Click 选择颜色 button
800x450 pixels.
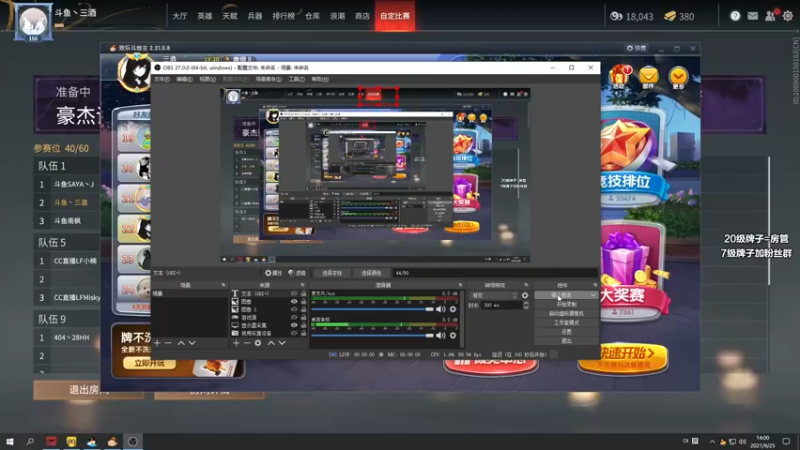pos(371,273)
